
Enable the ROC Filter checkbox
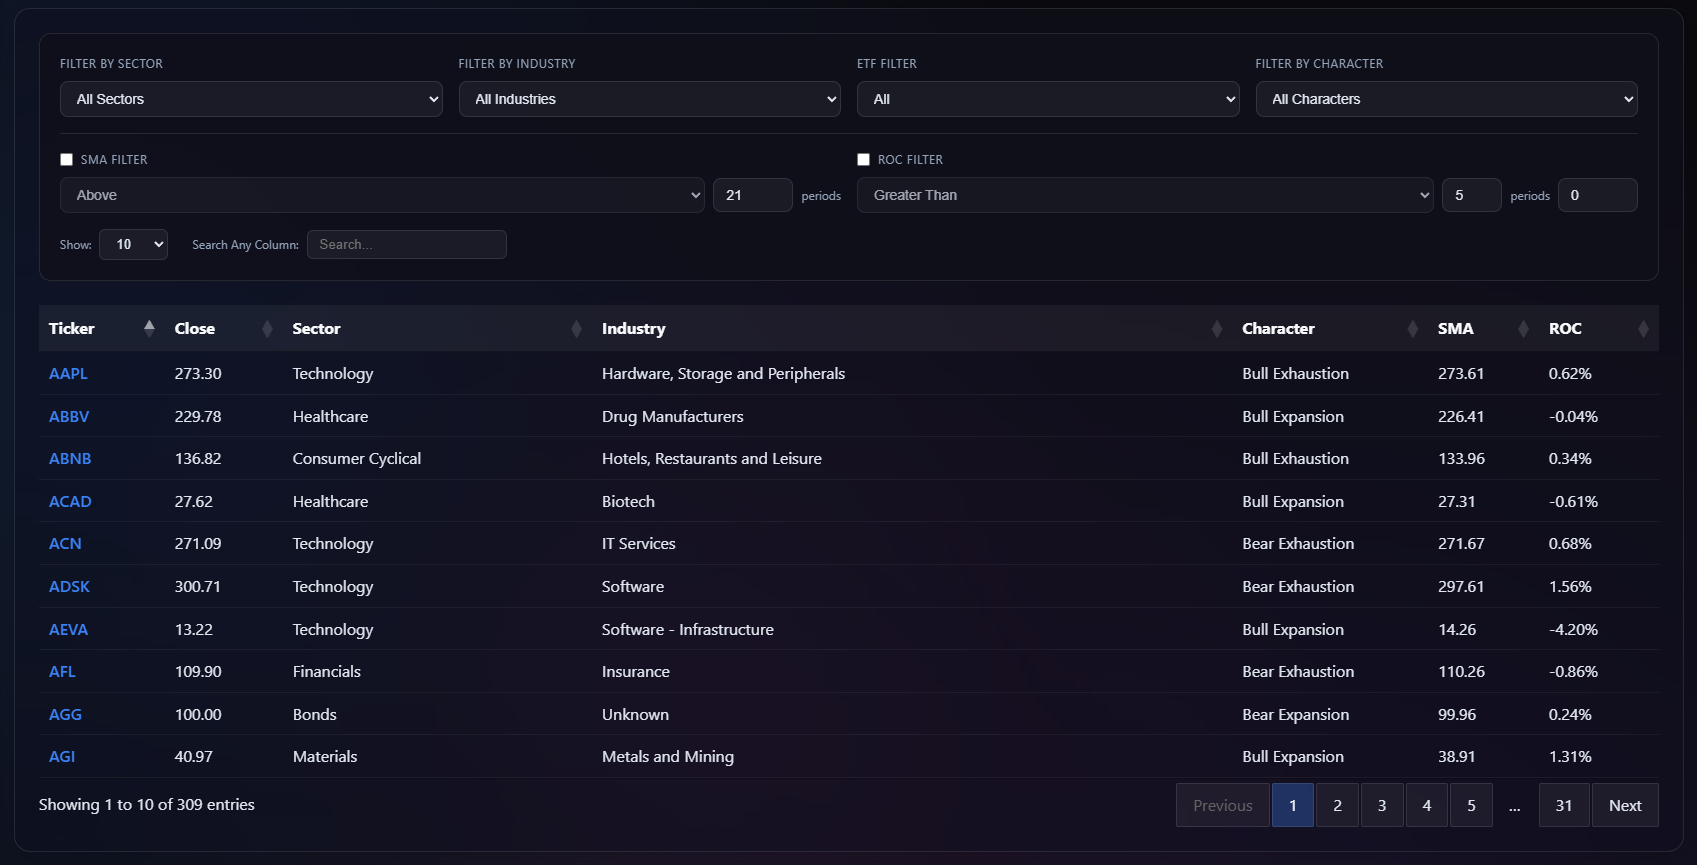(x=864, y=160)
